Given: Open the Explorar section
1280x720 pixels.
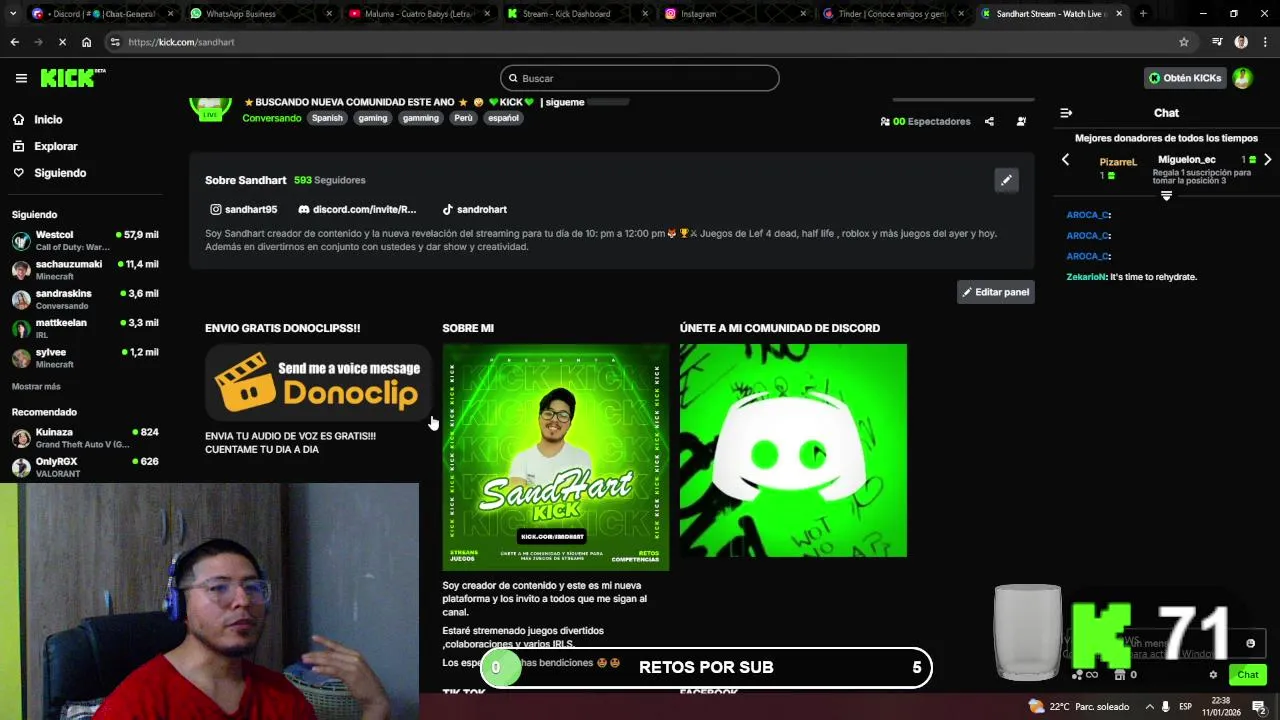Looking at the screenshot, I should click(55, 146).
